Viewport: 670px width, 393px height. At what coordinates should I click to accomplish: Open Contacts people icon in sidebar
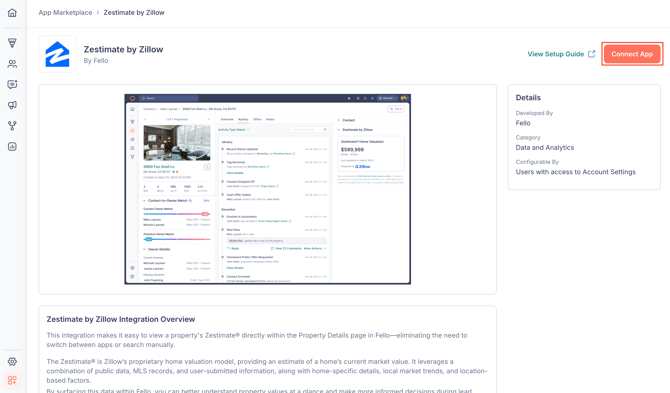(x=12, y=64)
